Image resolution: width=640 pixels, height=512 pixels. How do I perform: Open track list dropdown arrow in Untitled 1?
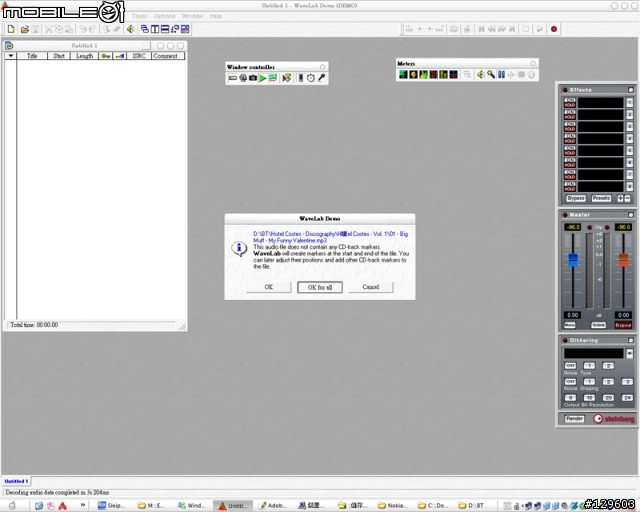[x=11, y=56]
